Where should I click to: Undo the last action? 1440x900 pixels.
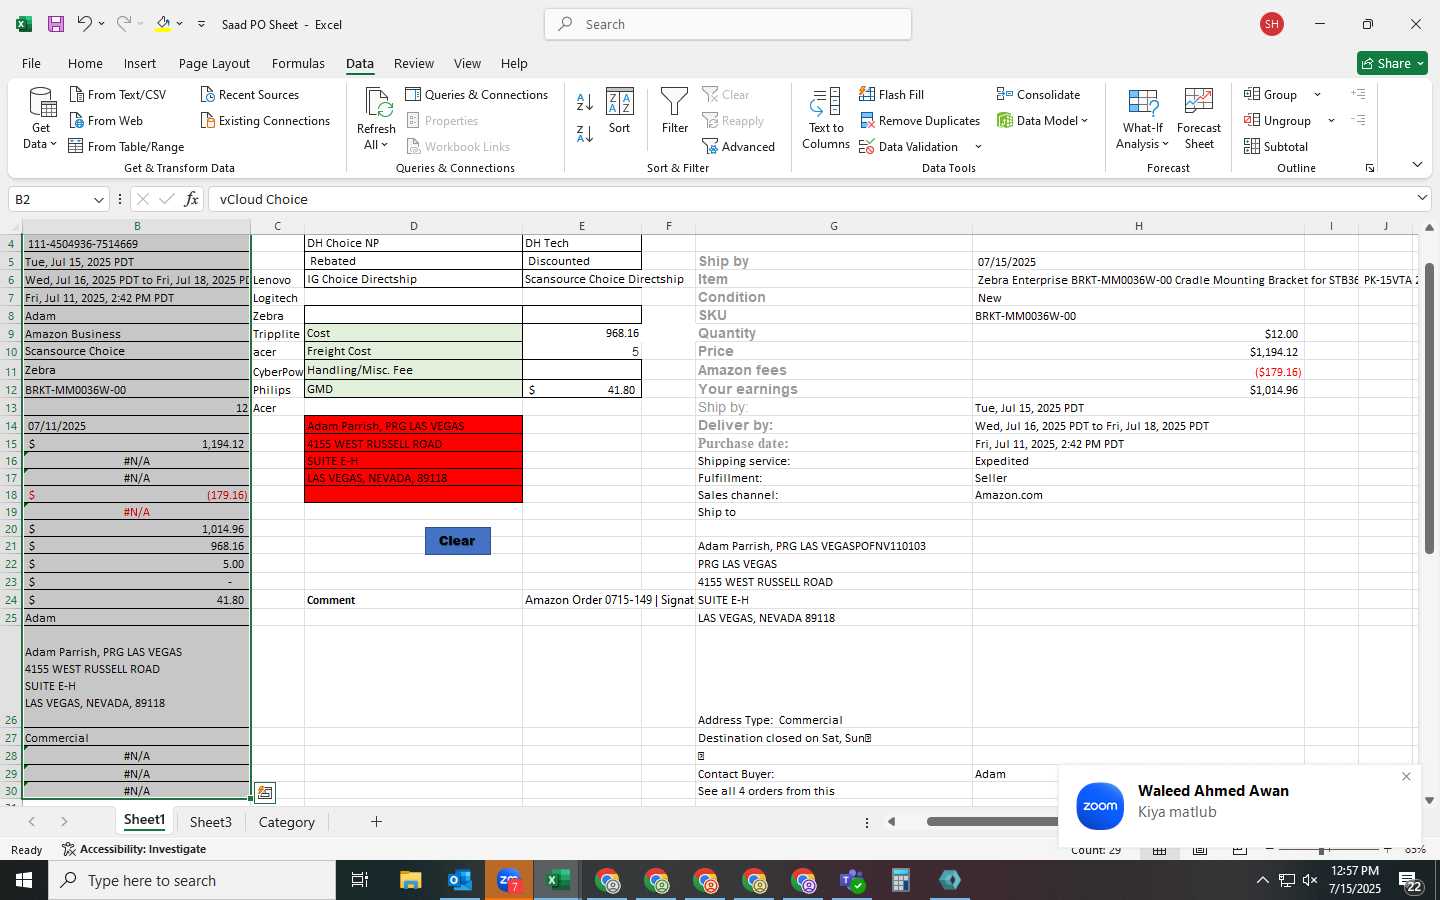tap(85, 24)
